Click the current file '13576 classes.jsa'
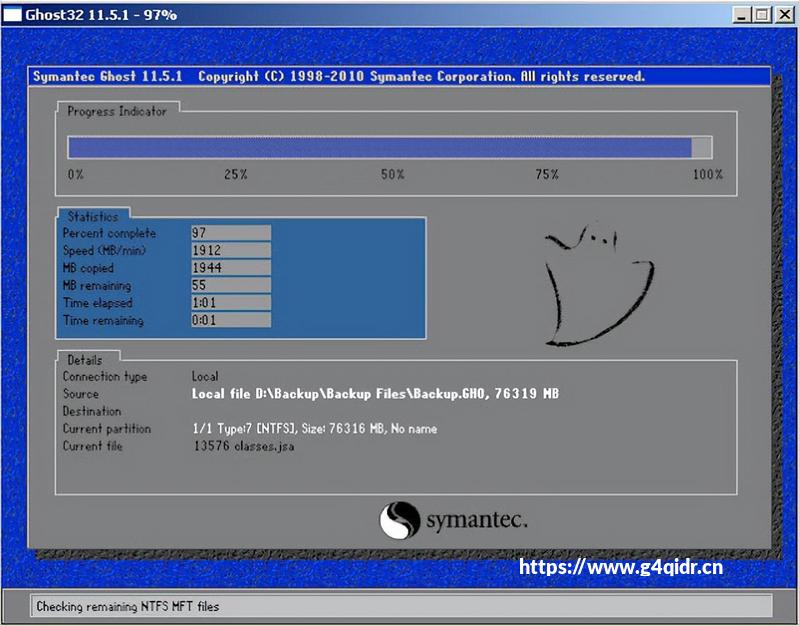Screen dimensions: 800x626 (x=244, y=446)
